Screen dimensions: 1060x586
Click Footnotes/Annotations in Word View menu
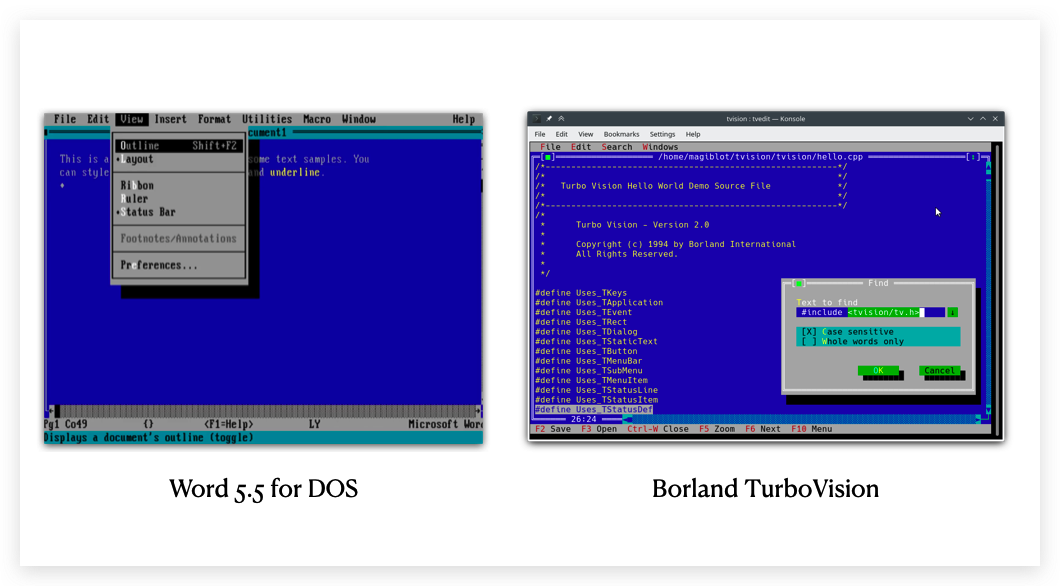[178, 238]
